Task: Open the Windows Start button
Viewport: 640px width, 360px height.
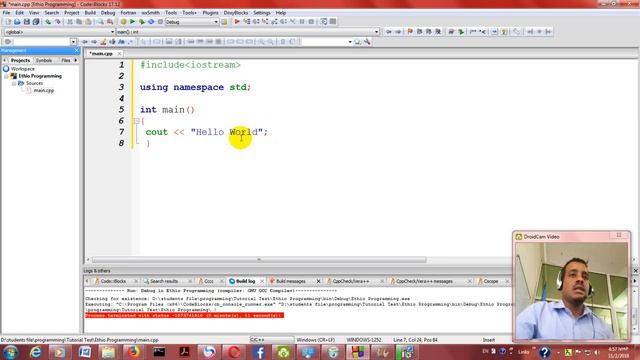Action: [x=10, y=352]
